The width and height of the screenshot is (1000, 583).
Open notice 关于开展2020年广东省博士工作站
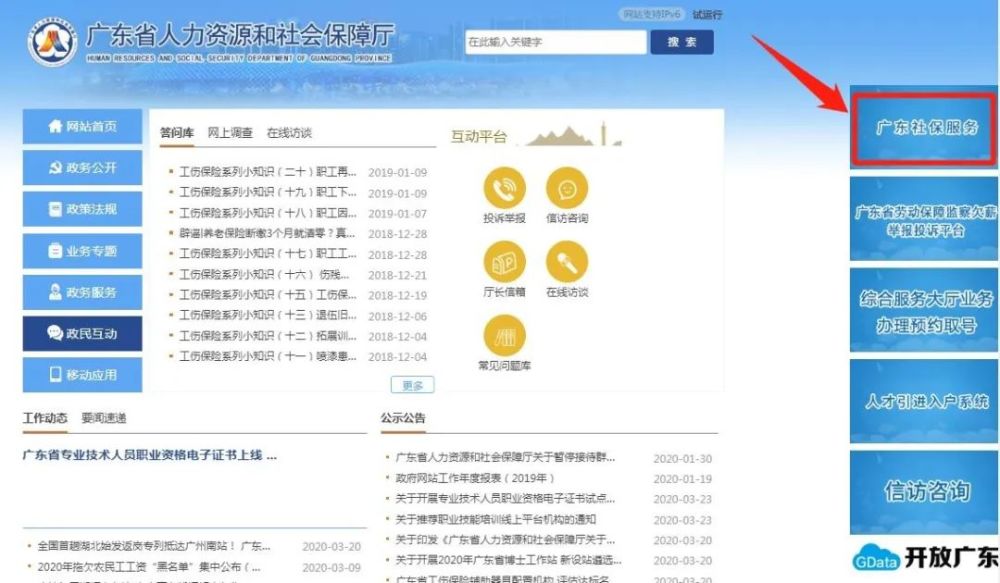[x=508, y=561]
